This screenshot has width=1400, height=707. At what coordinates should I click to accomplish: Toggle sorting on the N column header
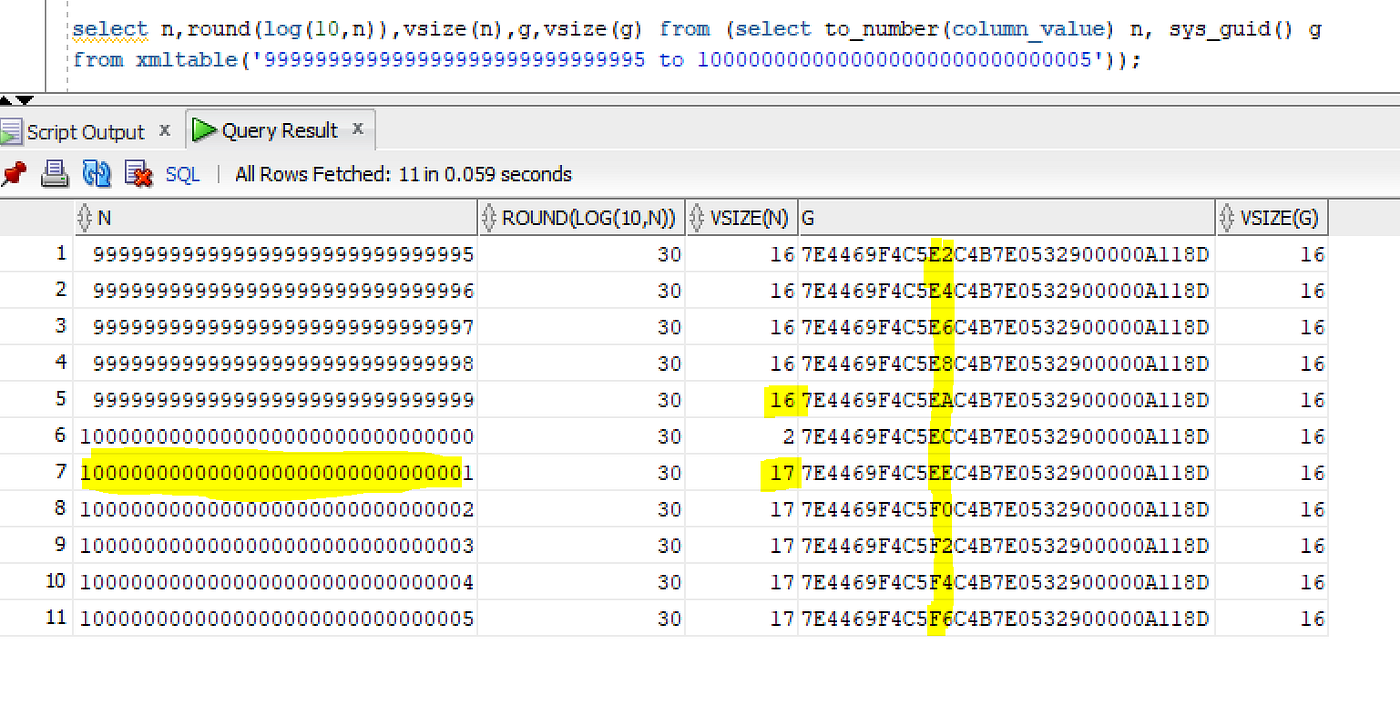[x=82, y=217]
